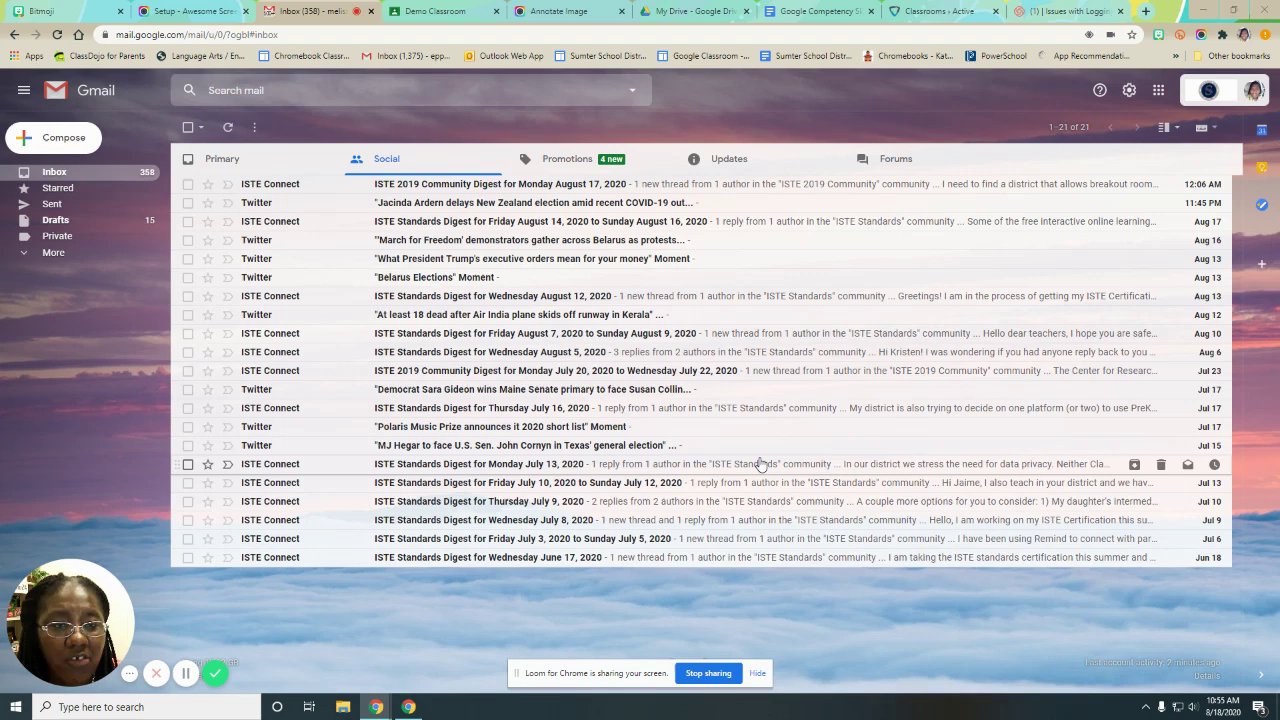Screen dimensions: 1280x720
Task: Delete the July 13 ISTE digest
Action: [x=1161, y=464]
